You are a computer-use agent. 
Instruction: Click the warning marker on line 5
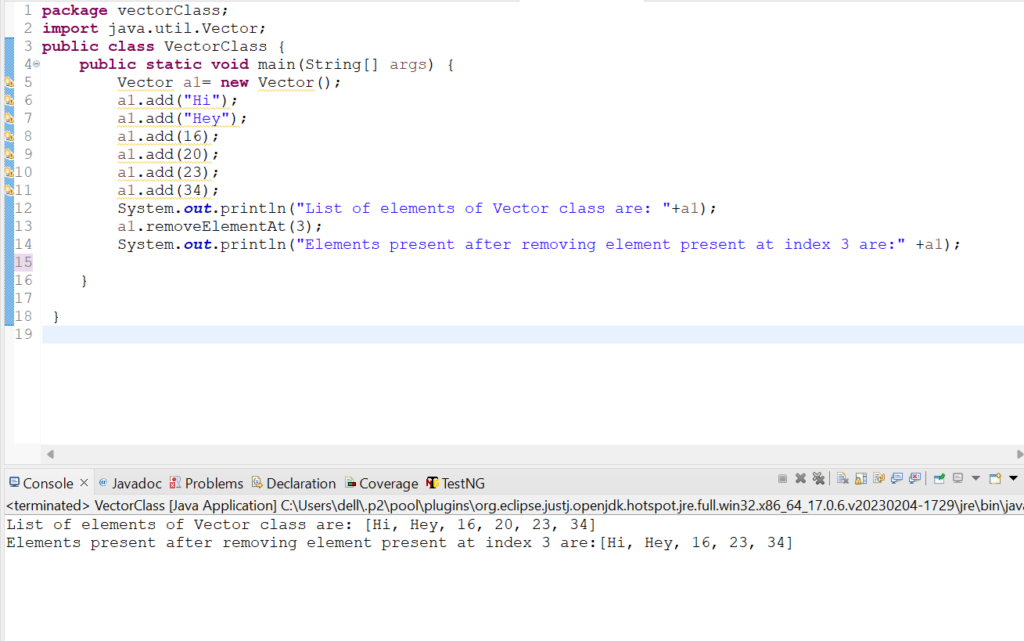tap(9, 82)
